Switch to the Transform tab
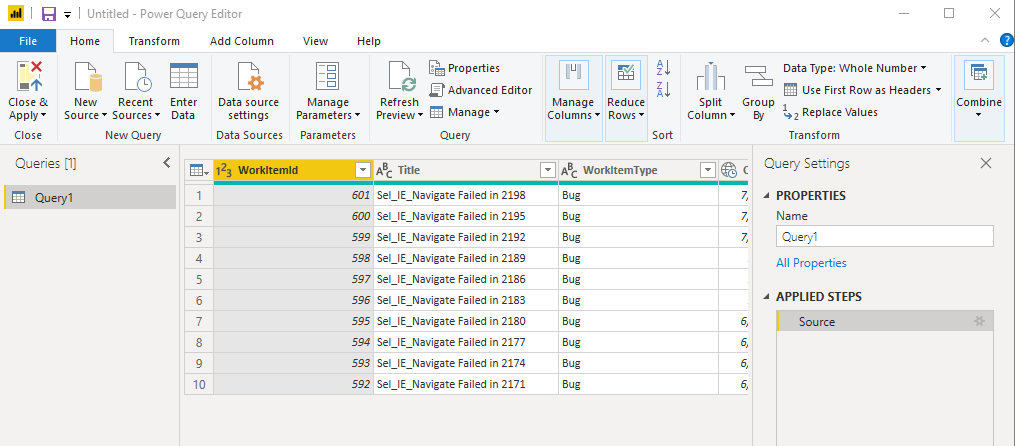Image resolution: width=1015 pixels, height=446 pixels. point(154,41)
